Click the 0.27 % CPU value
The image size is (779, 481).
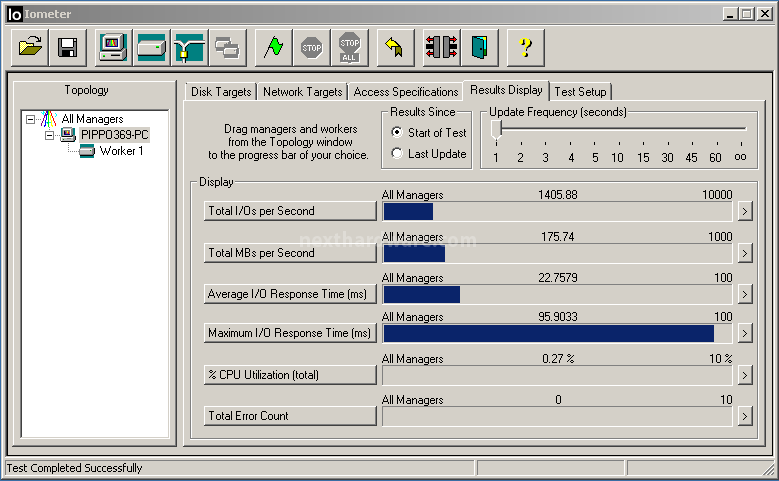pos(558,359)
